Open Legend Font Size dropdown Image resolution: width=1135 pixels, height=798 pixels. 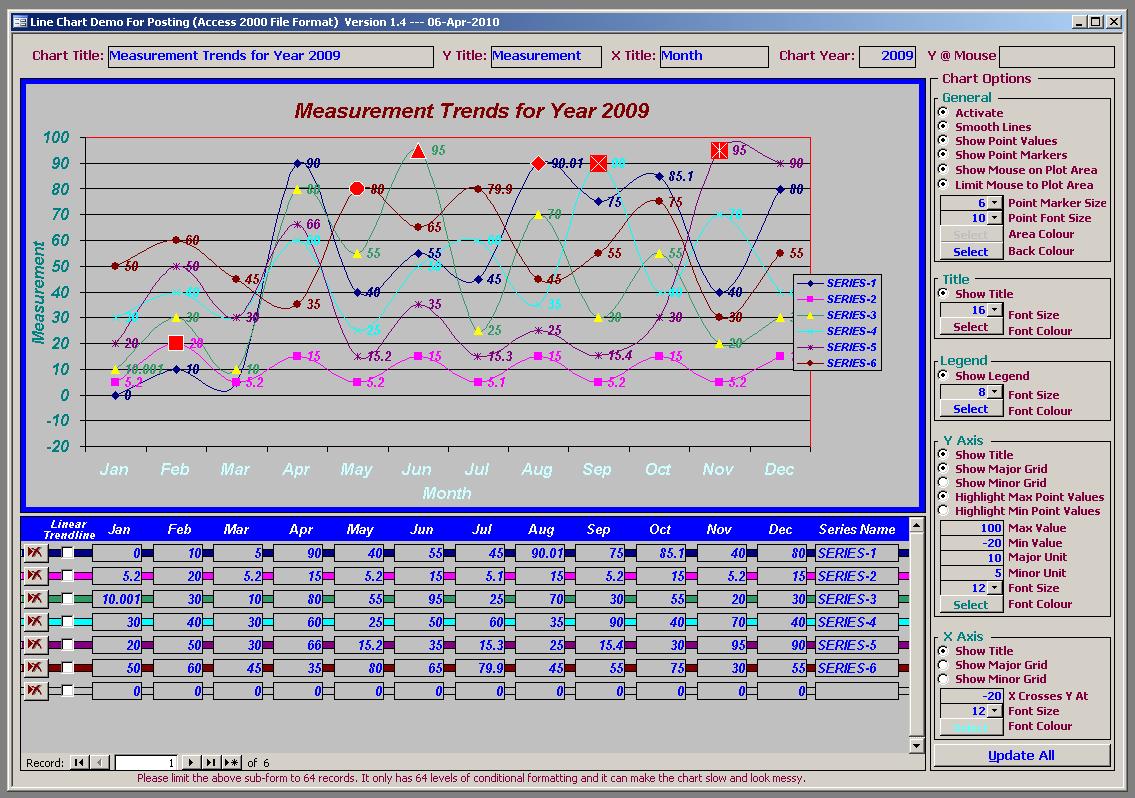pyautogui.click(x=995, y=392)
